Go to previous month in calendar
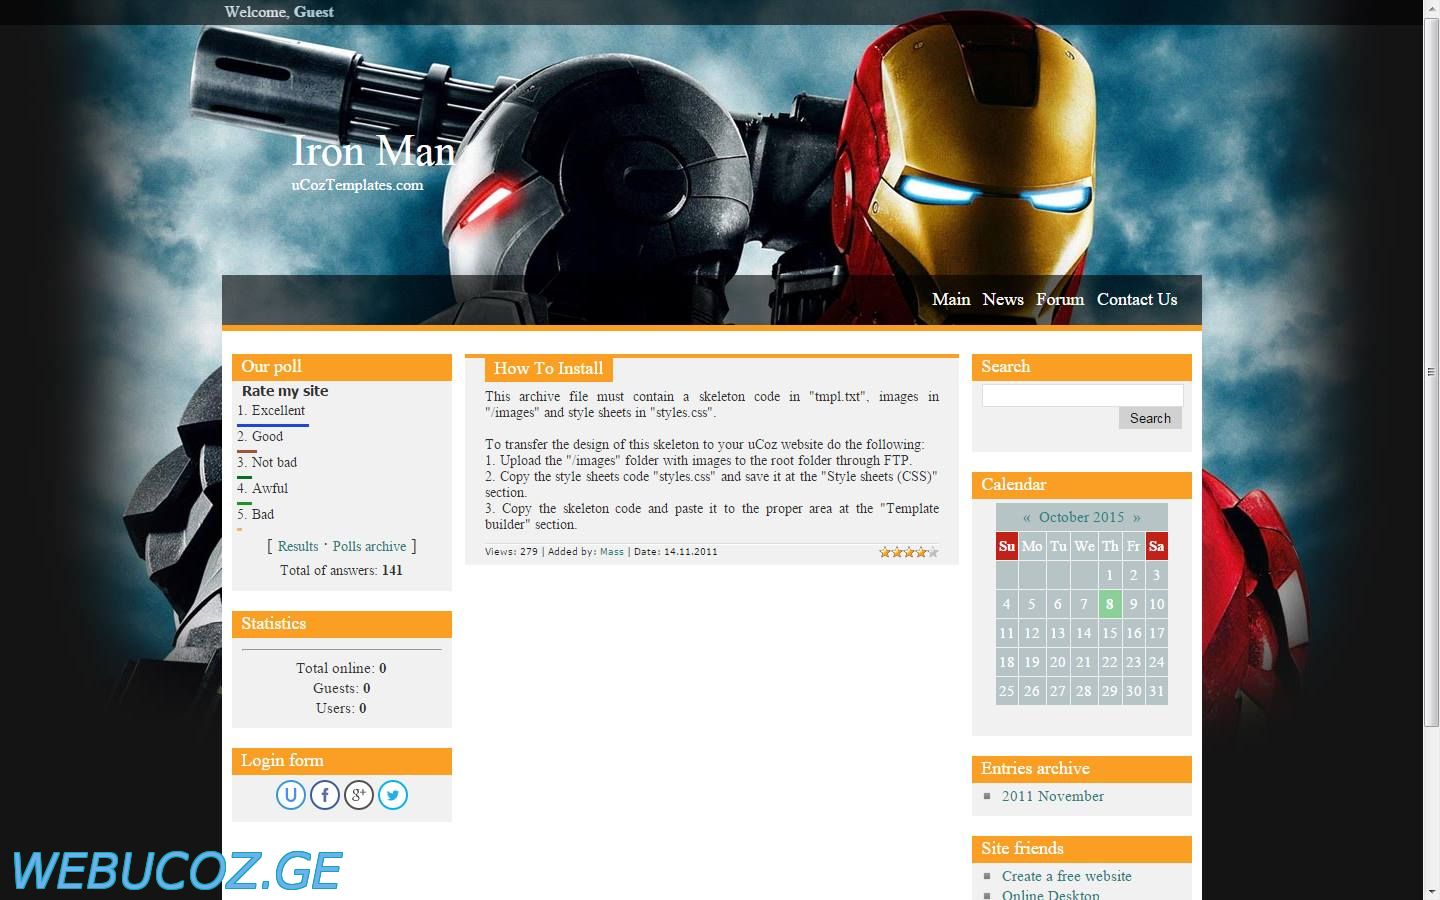Screen dimensions: 1440x900 [x=1027, y=517]
